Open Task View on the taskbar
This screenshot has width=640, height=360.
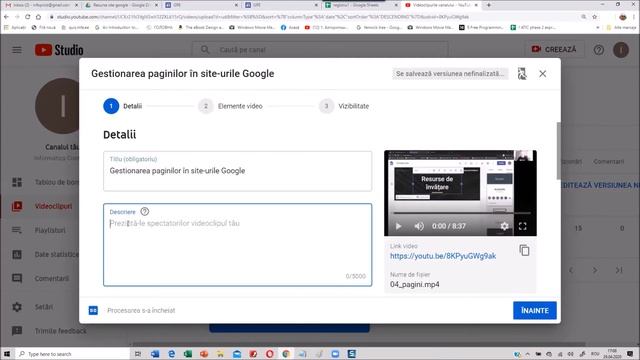pos(138,354)
